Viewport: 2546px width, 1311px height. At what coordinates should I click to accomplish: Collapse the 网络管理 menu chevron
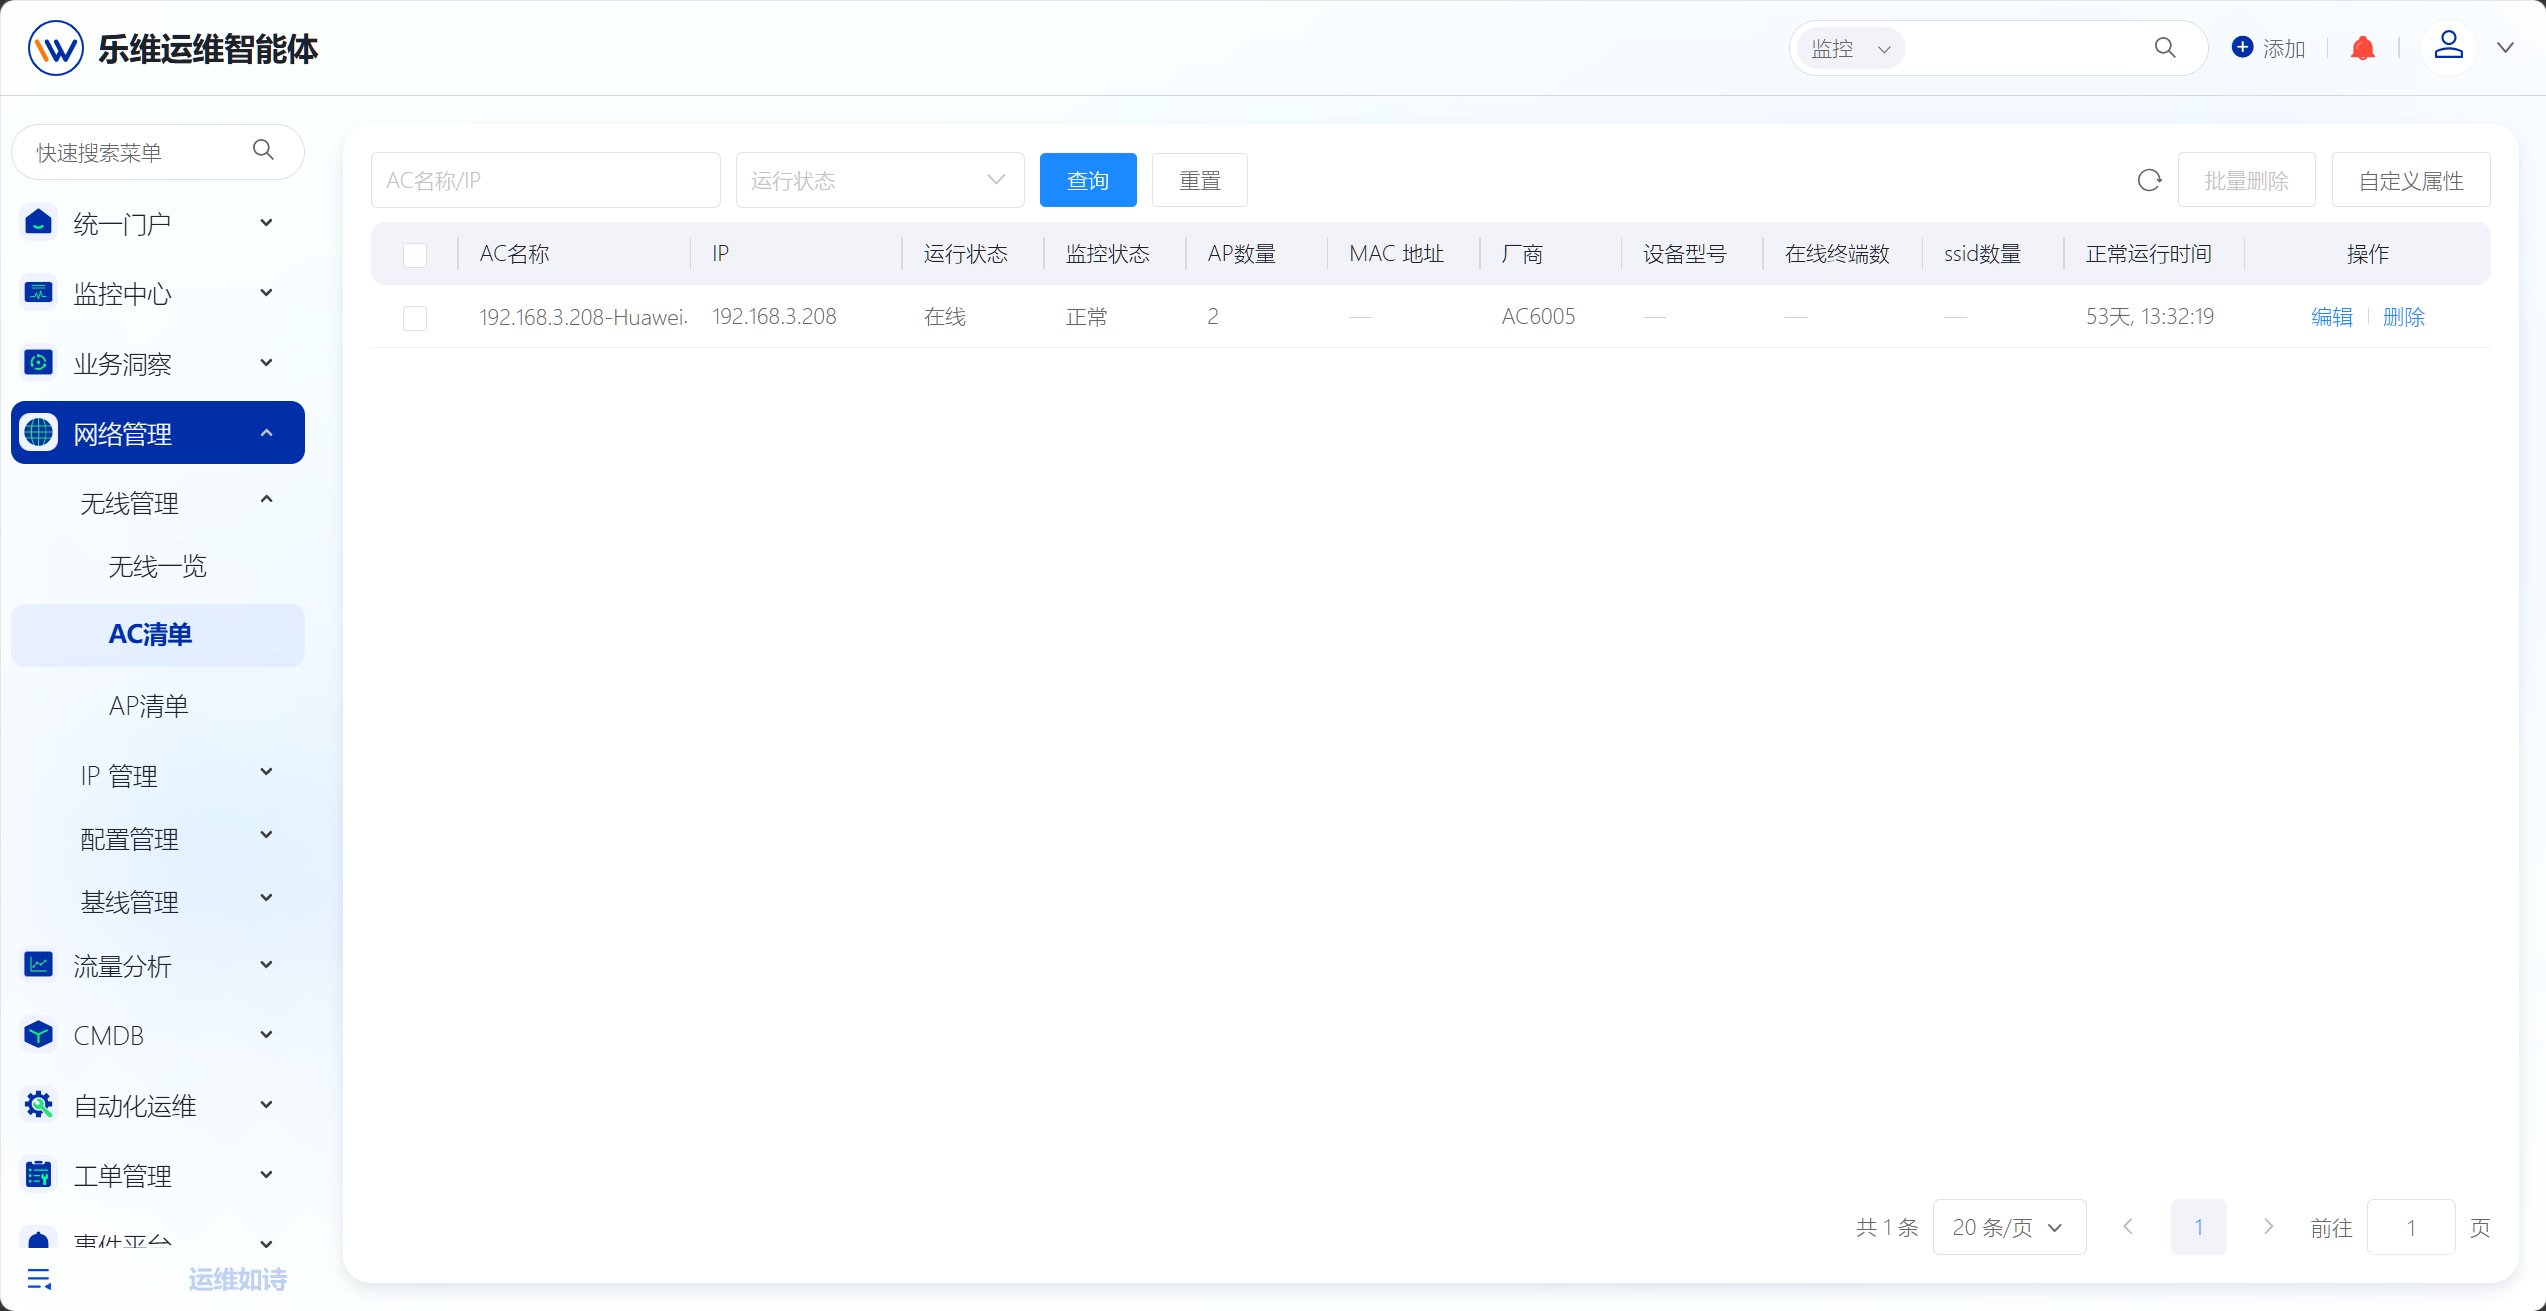266,432
